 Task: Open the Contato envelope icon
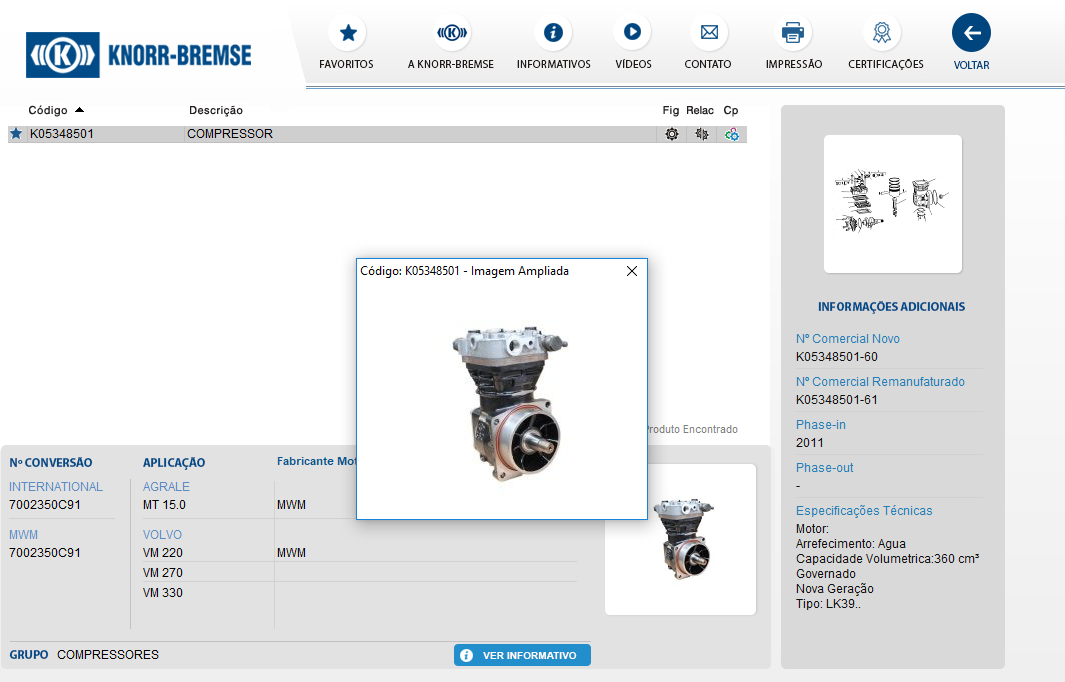709,33
